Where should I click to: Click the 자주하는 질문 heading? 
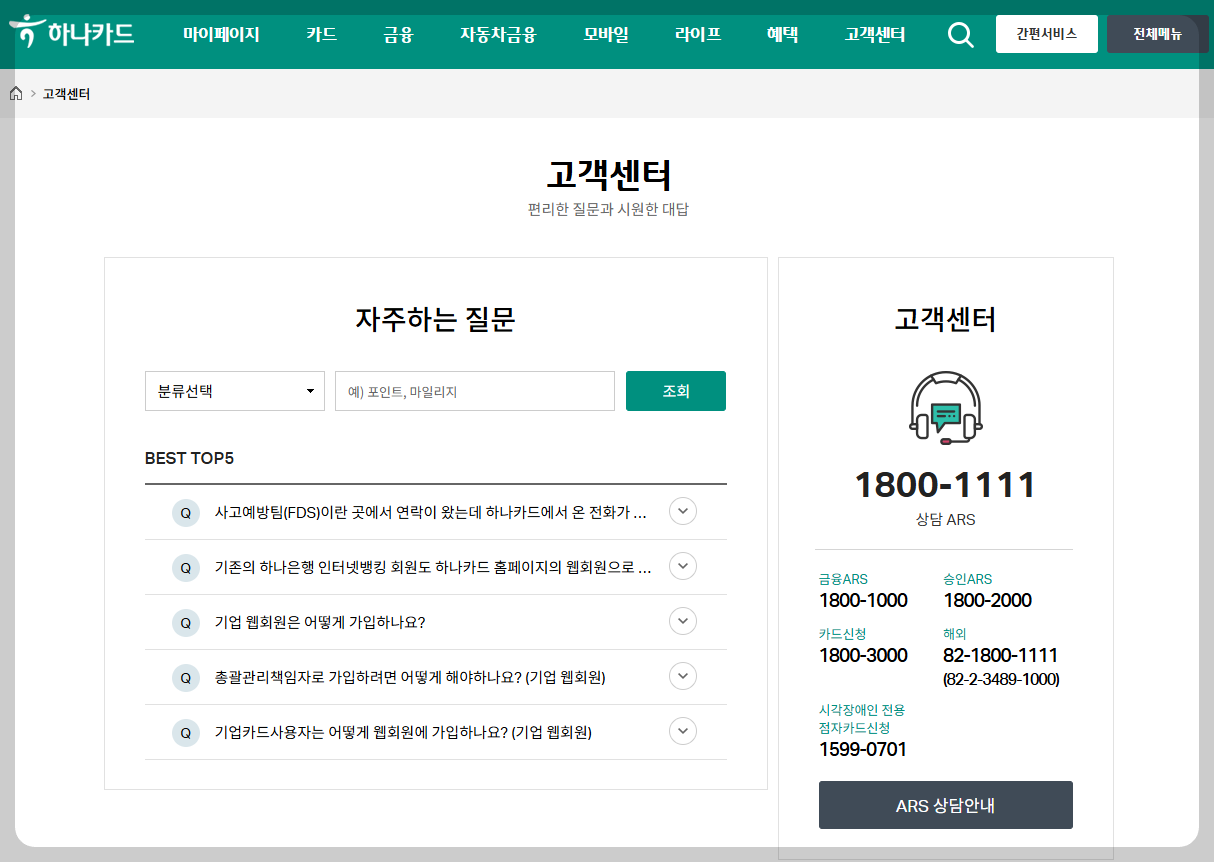pyautogui.click(x=435, y=319)
